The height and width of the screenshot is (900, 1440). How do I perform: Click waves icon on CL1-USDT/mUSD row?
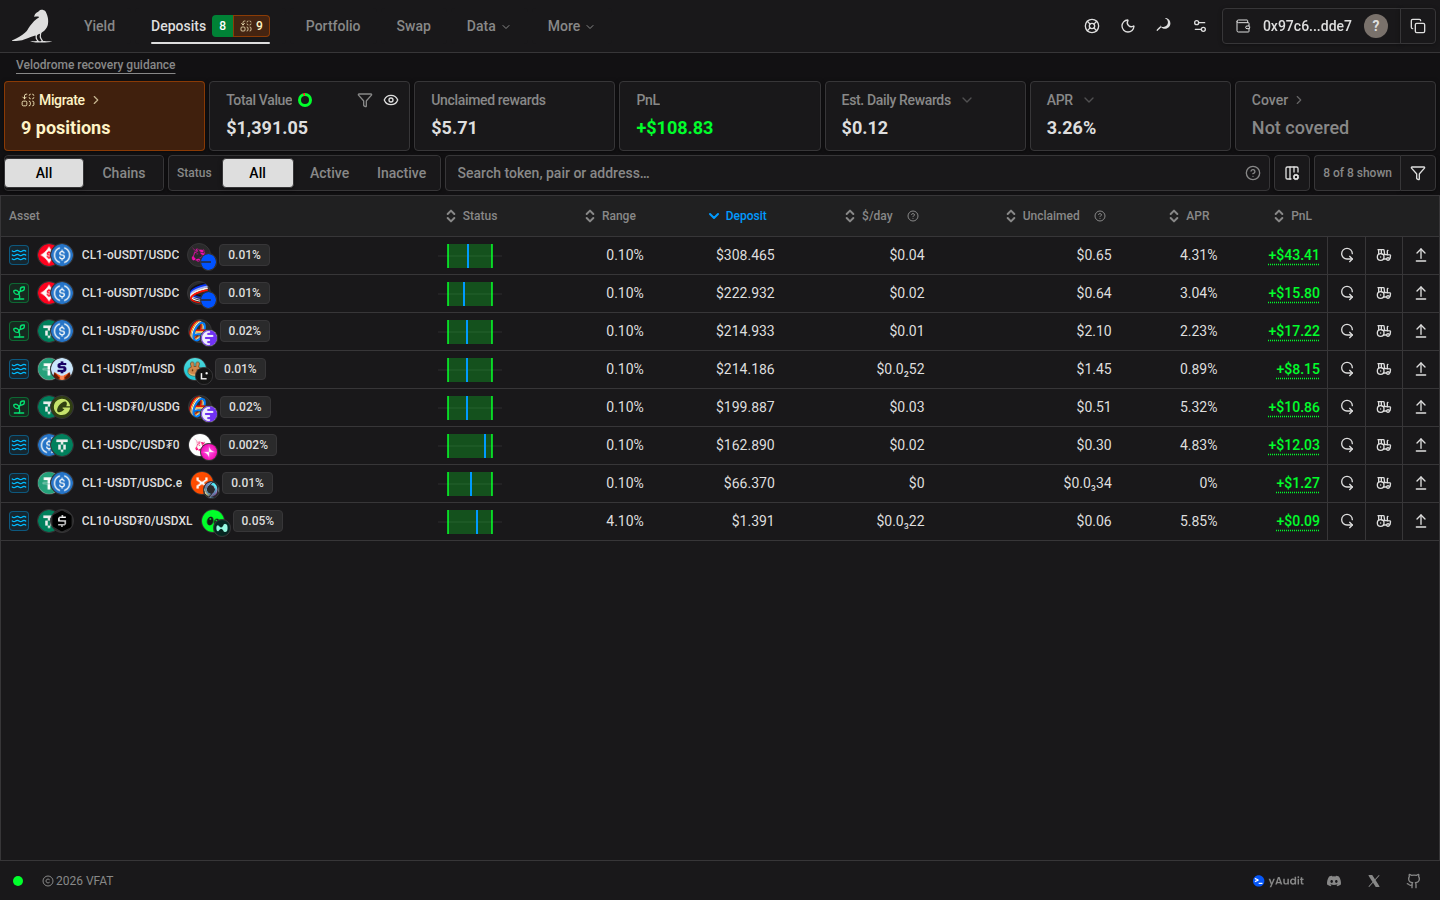pyautogui.click(x=19, y=369)
